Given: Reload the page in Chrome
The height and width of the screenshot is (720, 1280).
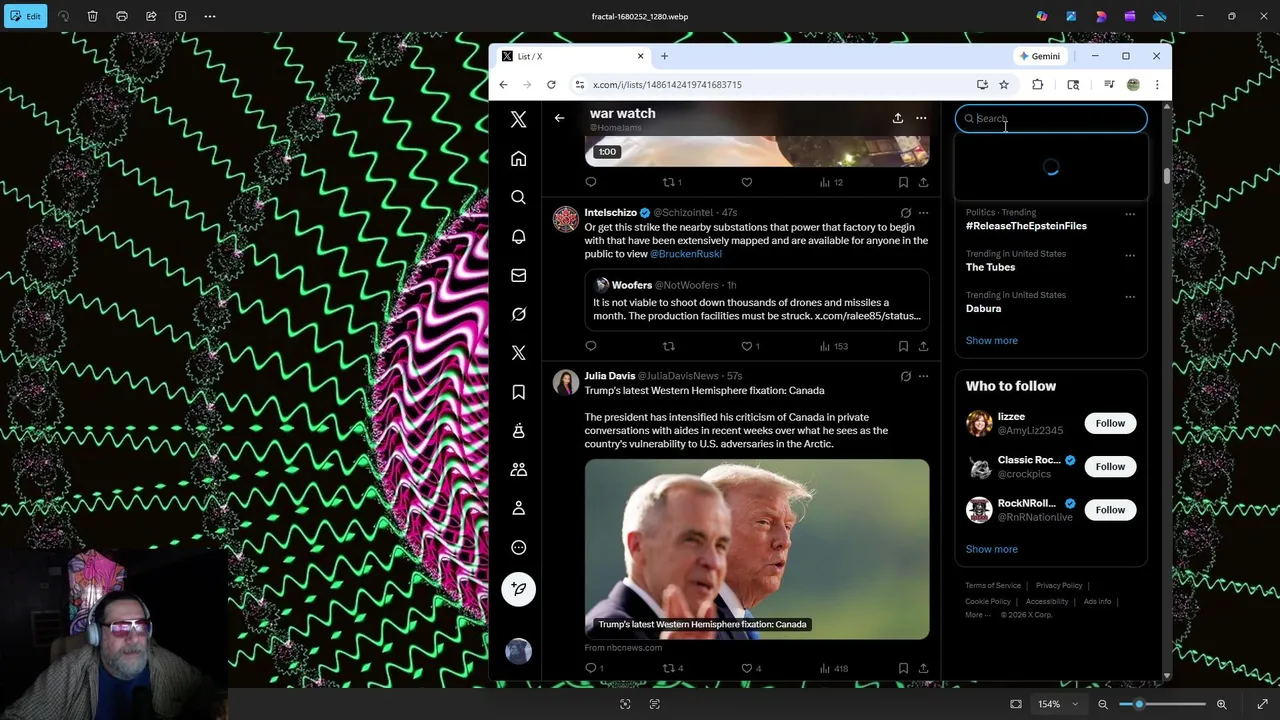Looking at the screenshot, I should [551, 85].
